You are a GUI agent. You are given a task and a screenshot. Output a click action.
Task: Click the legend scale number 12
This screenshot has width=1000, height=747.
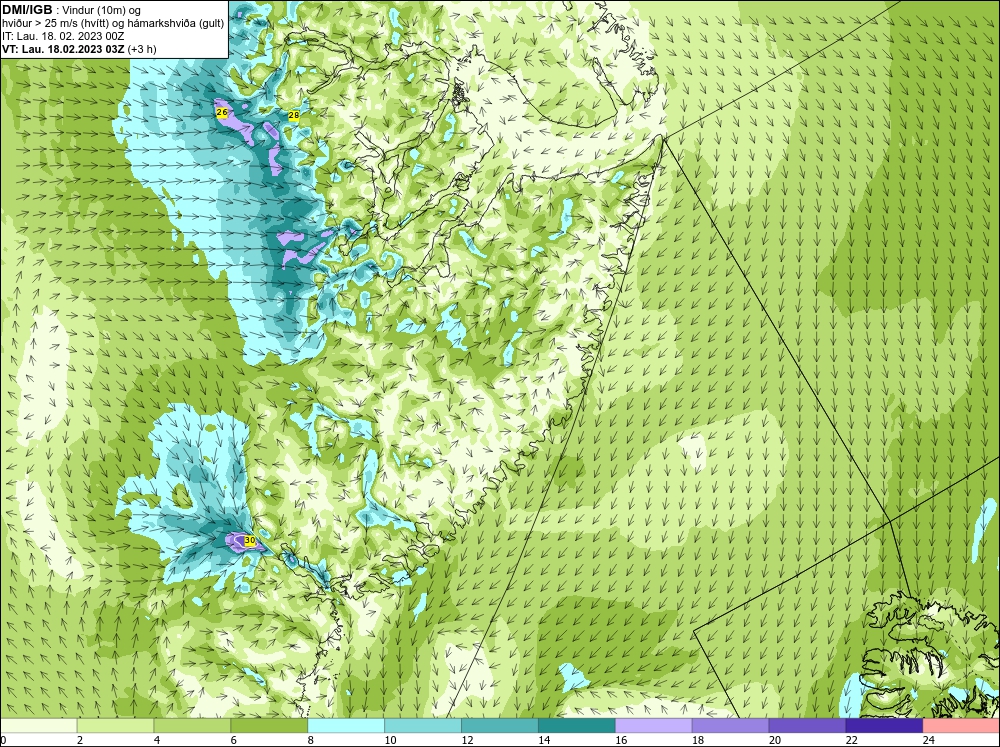pyautogui.click(x=467, y=740)
